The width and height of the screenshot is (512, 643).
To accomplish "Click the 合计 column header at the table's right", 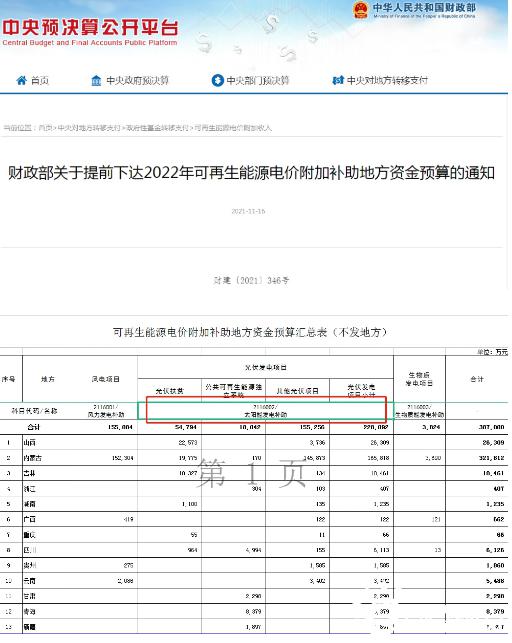I will pos(477,379).
